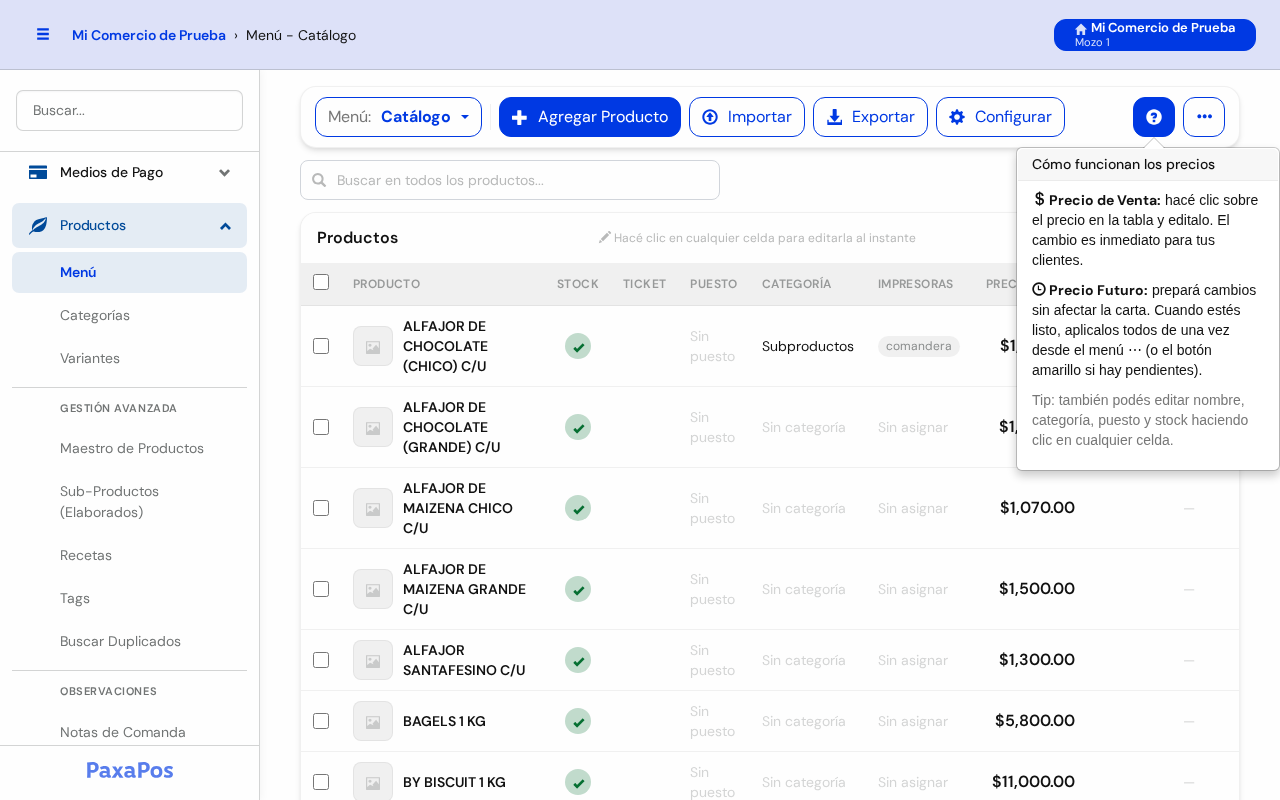
Task: Click stock check icon for BY BISCUIT 1 KG
Action: coord(578,782)
